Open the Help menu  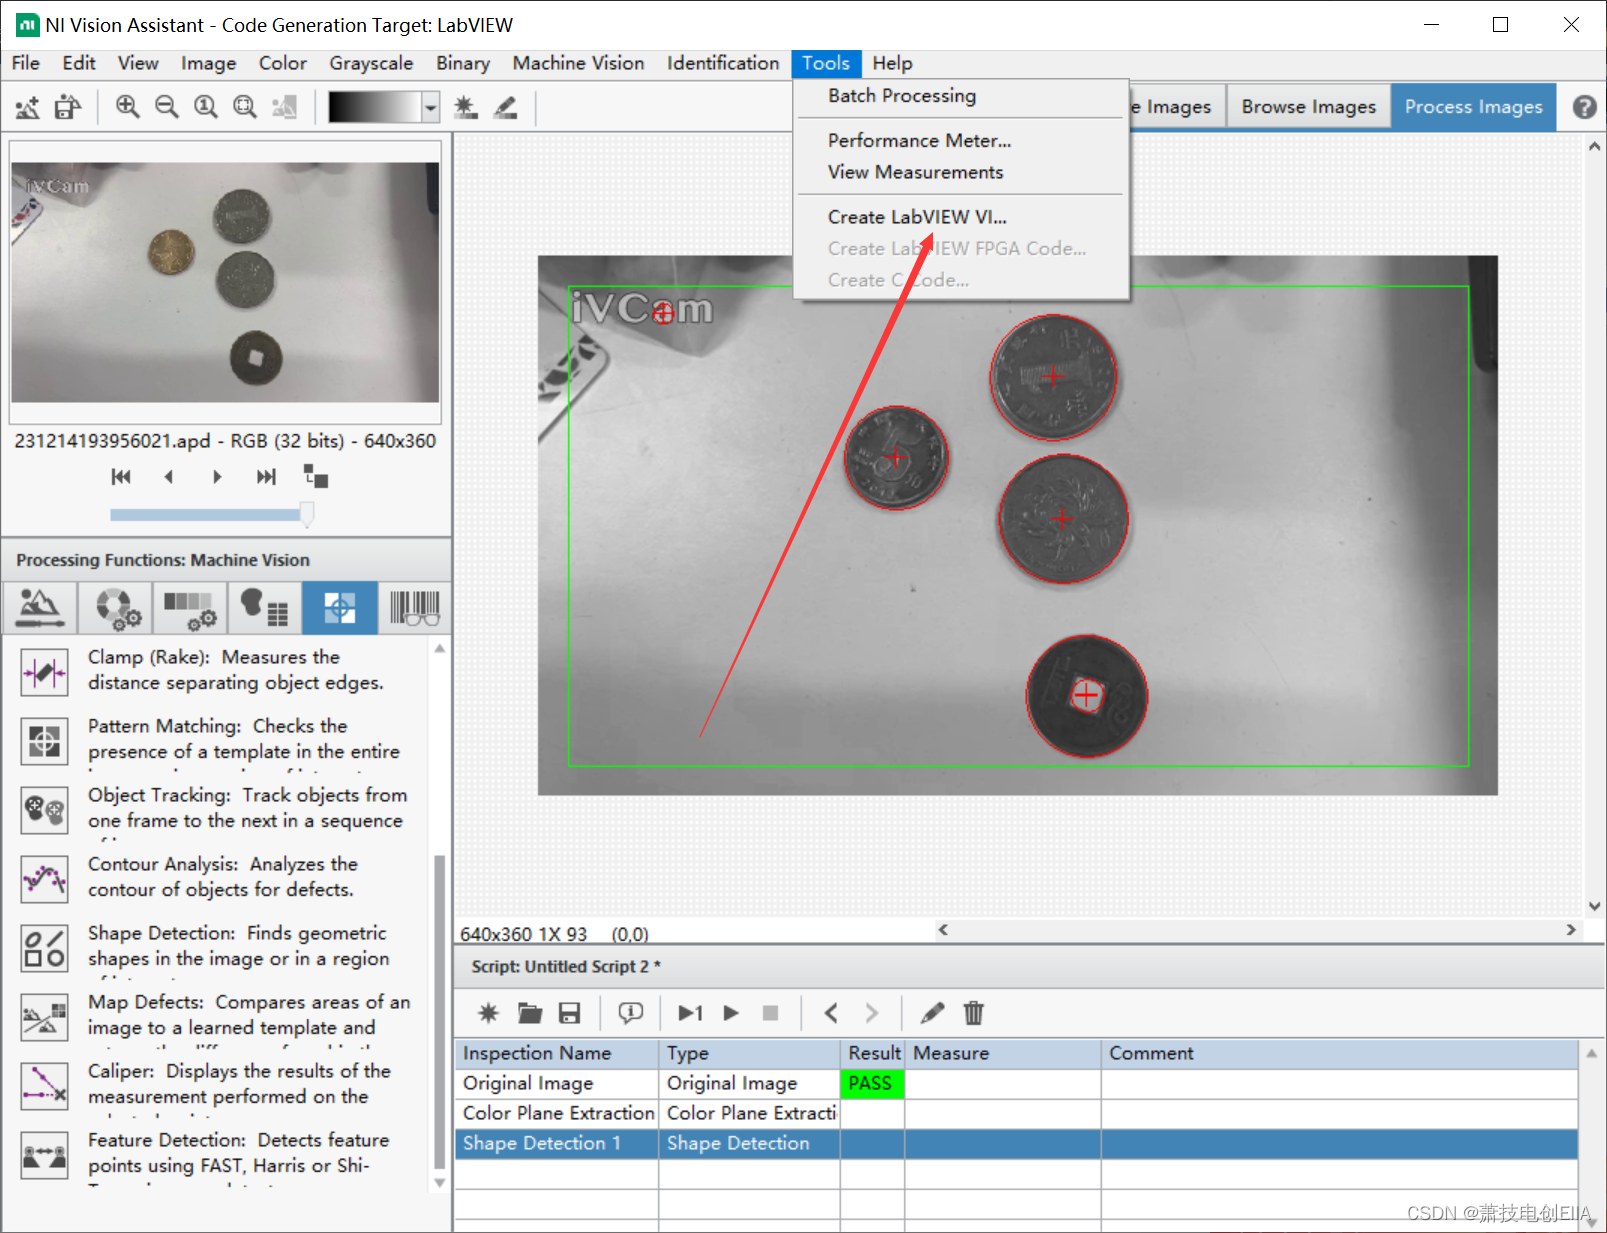[x=892, y=63]
